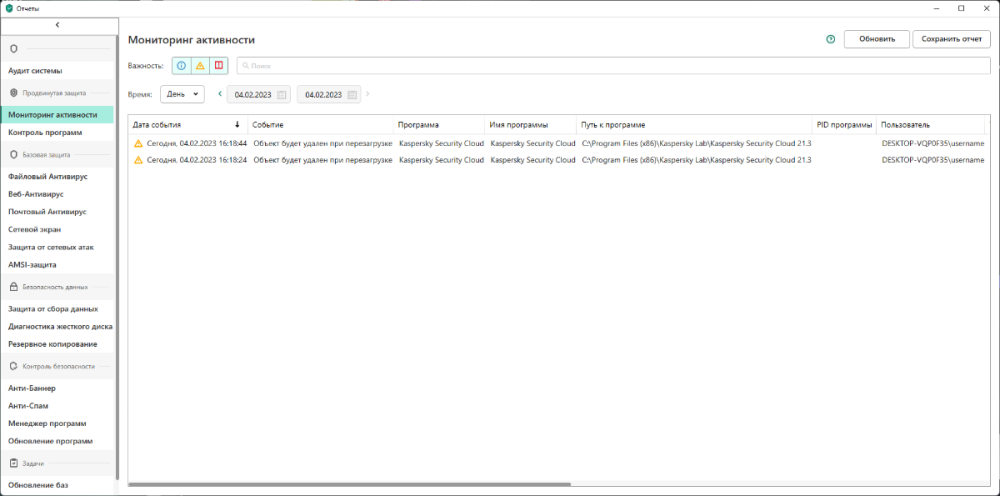Click the Сохранить отчет button
1000x496 pixels.
[952, 39]
